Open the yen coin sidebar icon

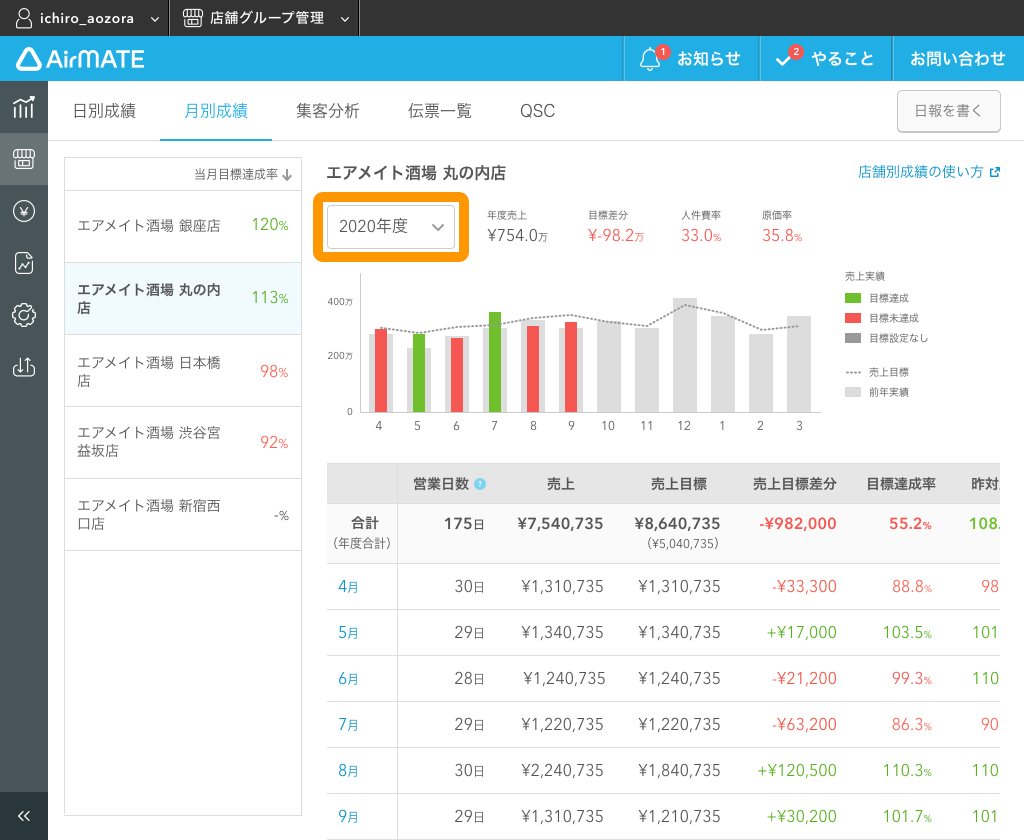coord(24,211)
